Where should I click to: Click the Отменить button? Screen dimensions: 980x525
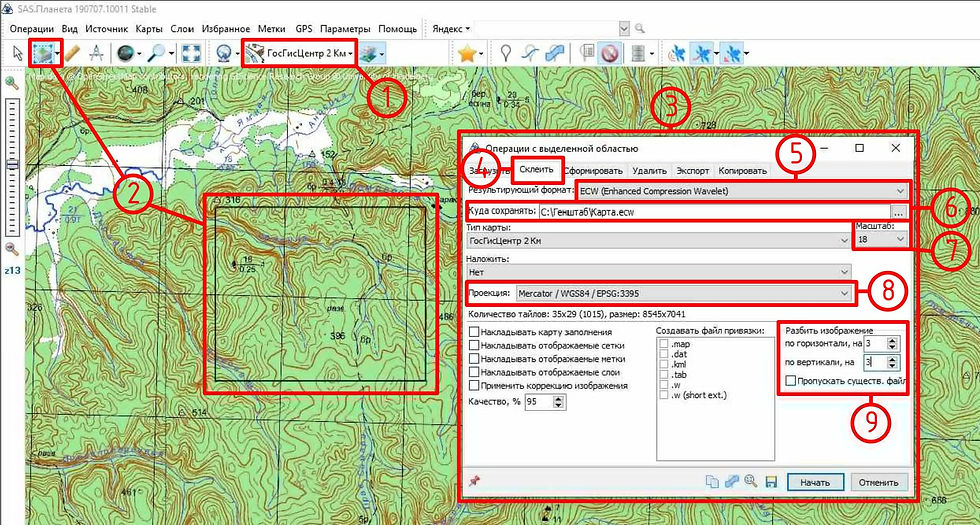[878, 482]
